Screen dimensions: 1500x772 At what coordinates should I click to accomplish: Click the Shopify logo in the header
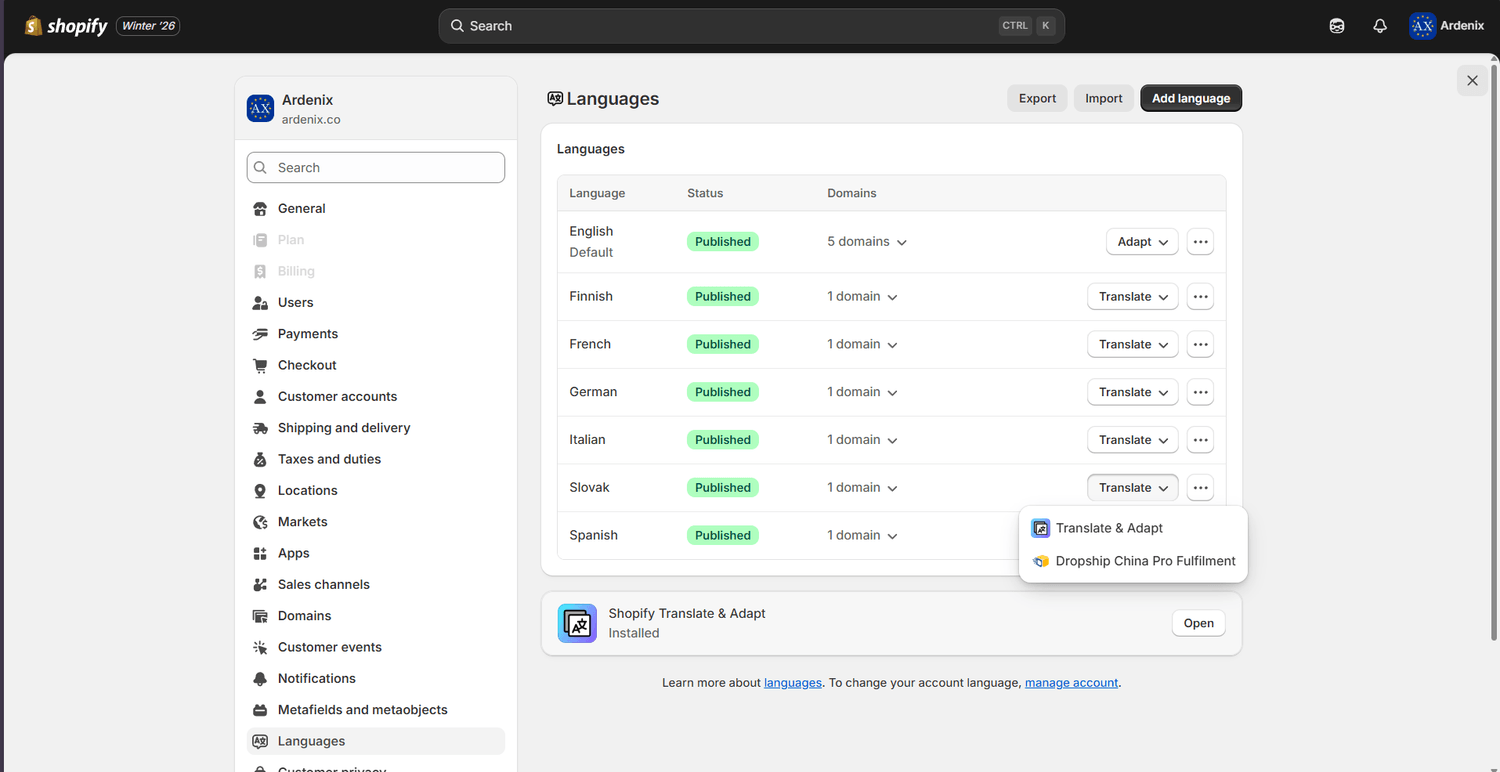pos(66,26)
